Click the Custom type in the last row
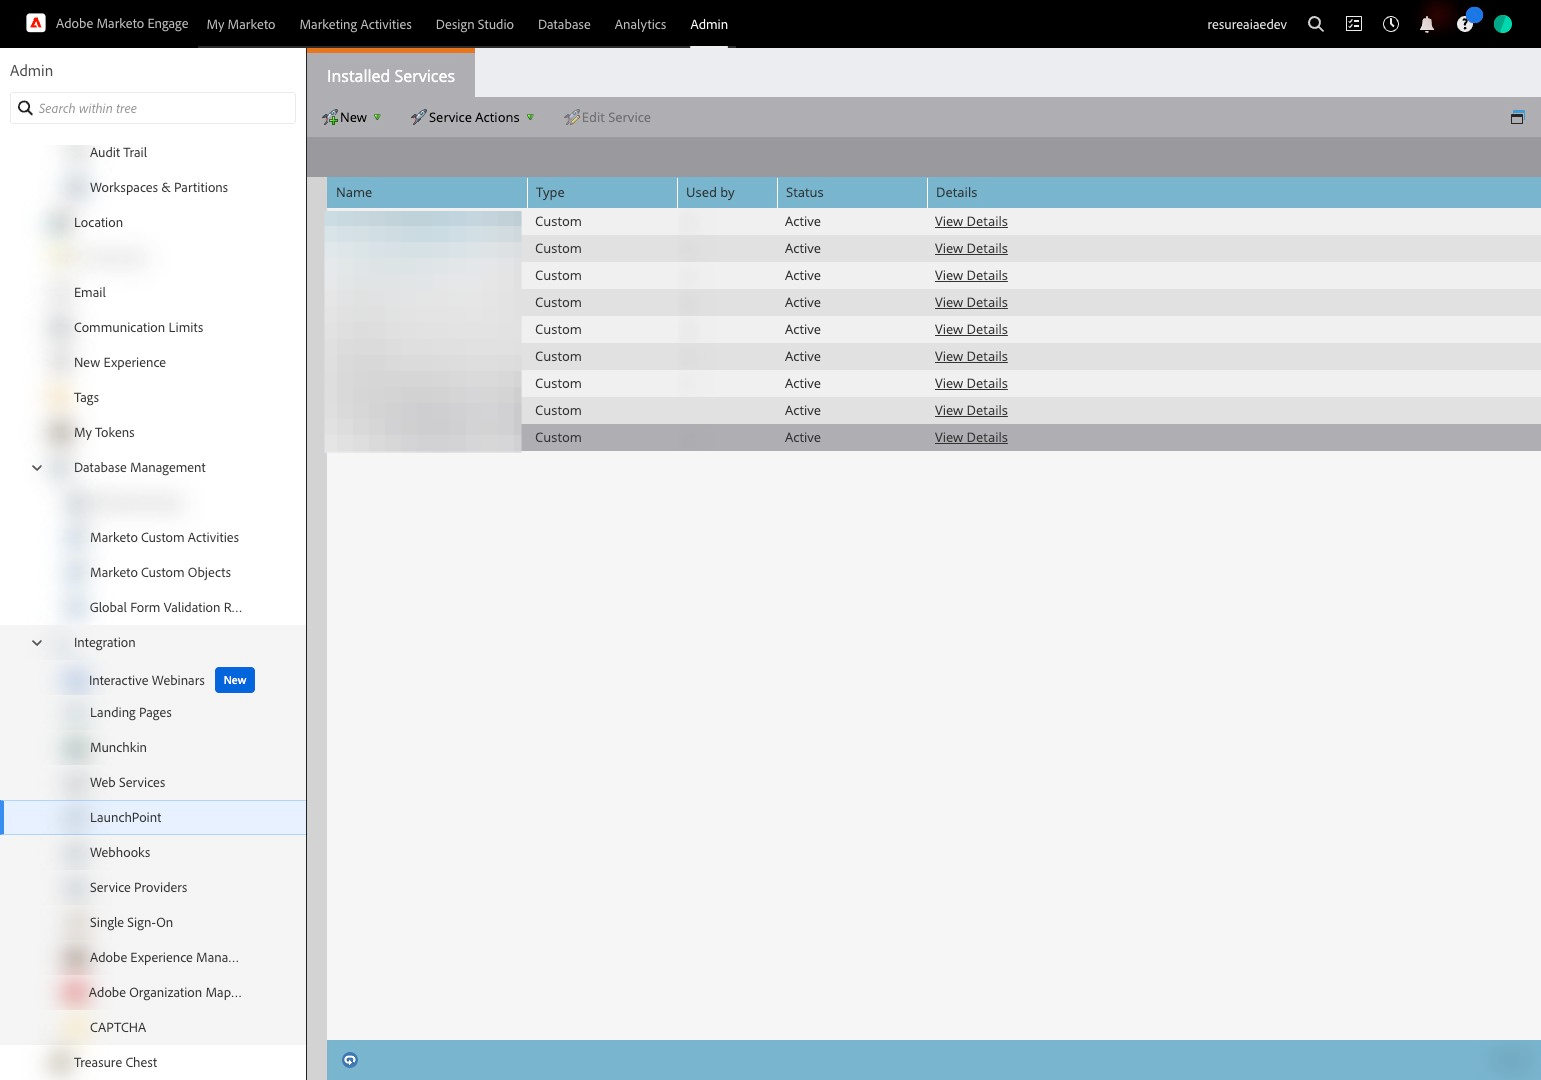 pyautogui.click(x=558, y=437)
